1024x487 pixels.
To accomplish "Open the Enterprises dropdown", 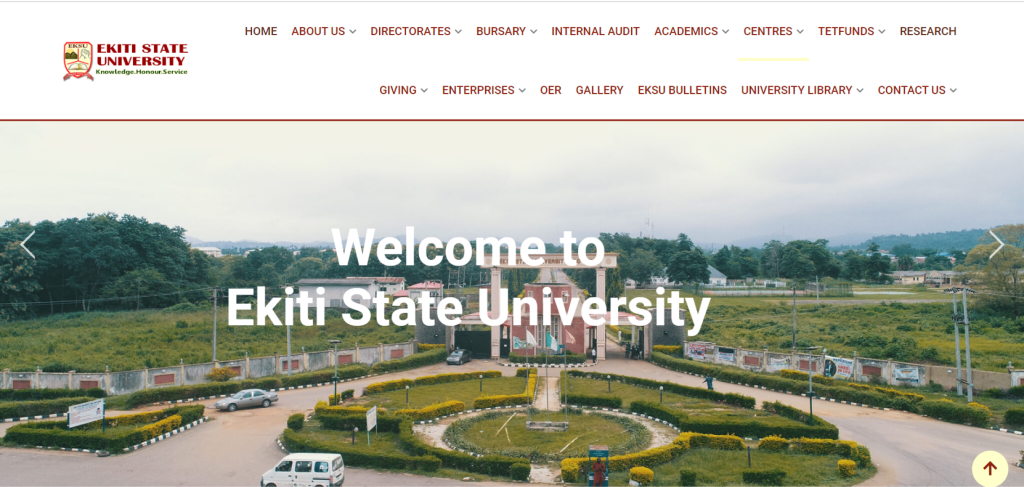I will [484, 90].
